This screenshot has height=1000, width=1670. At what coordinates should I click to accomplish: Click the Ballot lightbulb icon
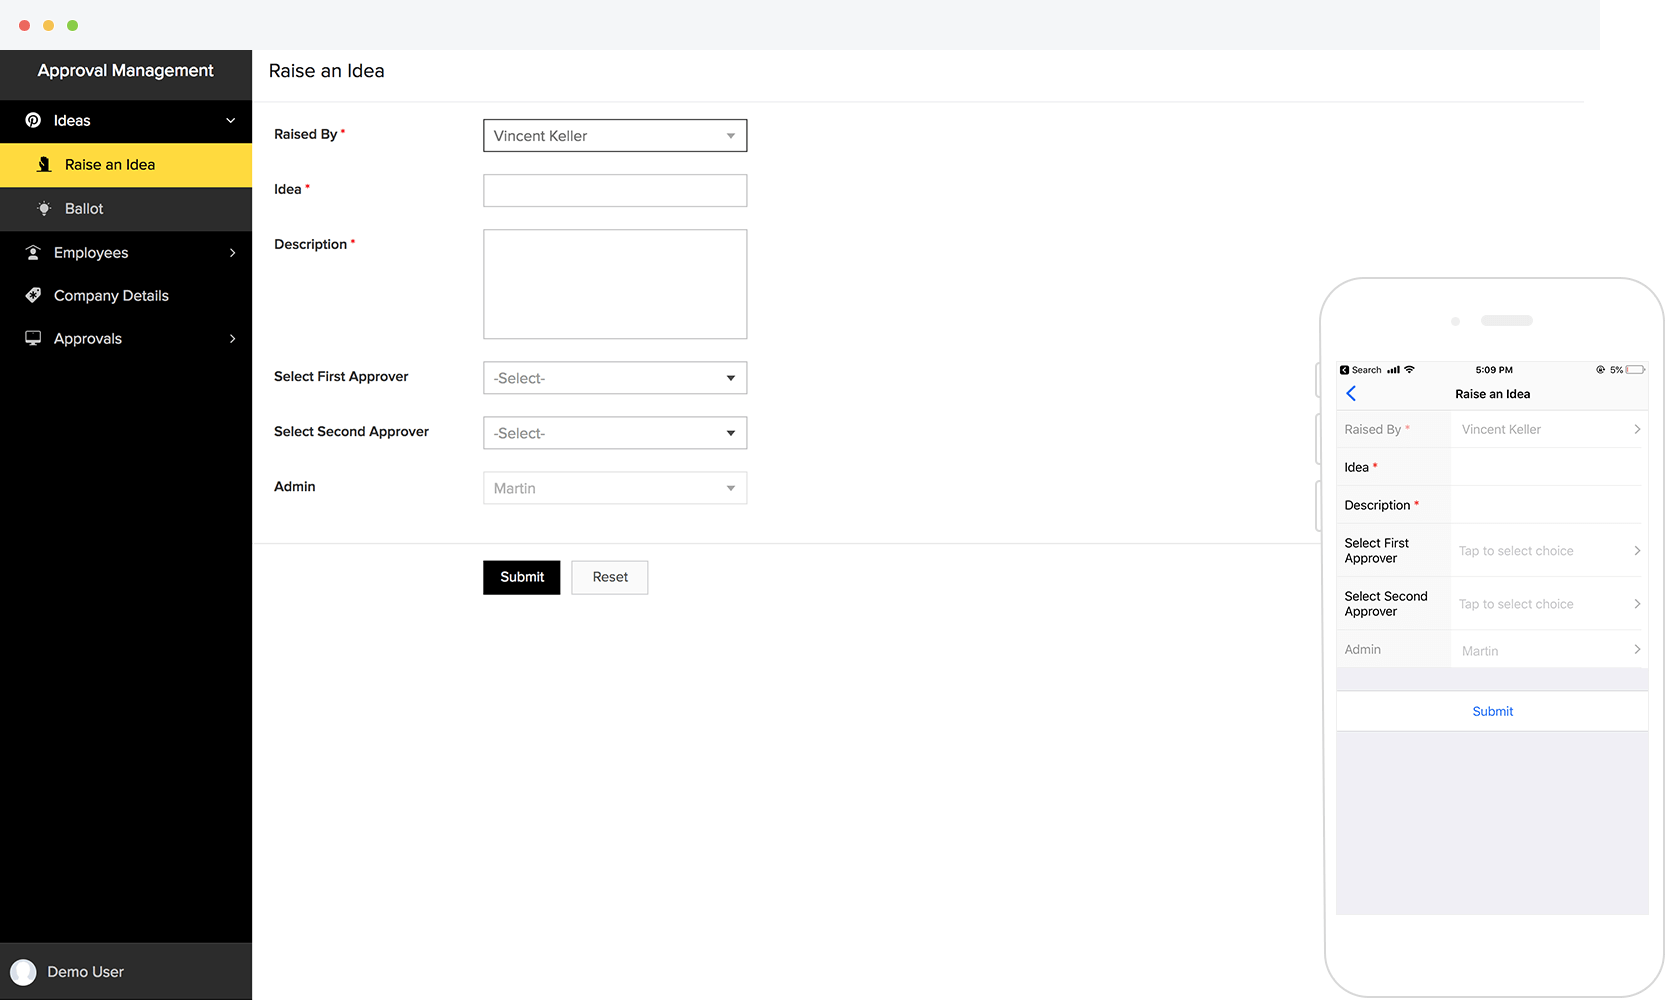point(44,209)
